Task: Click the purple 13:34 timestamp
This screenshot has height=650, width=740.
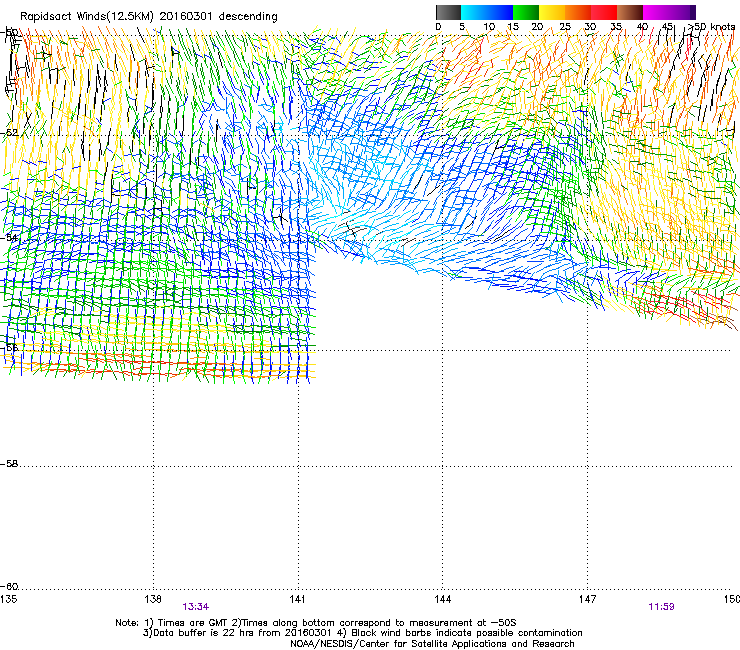Action: coord(196,607)
